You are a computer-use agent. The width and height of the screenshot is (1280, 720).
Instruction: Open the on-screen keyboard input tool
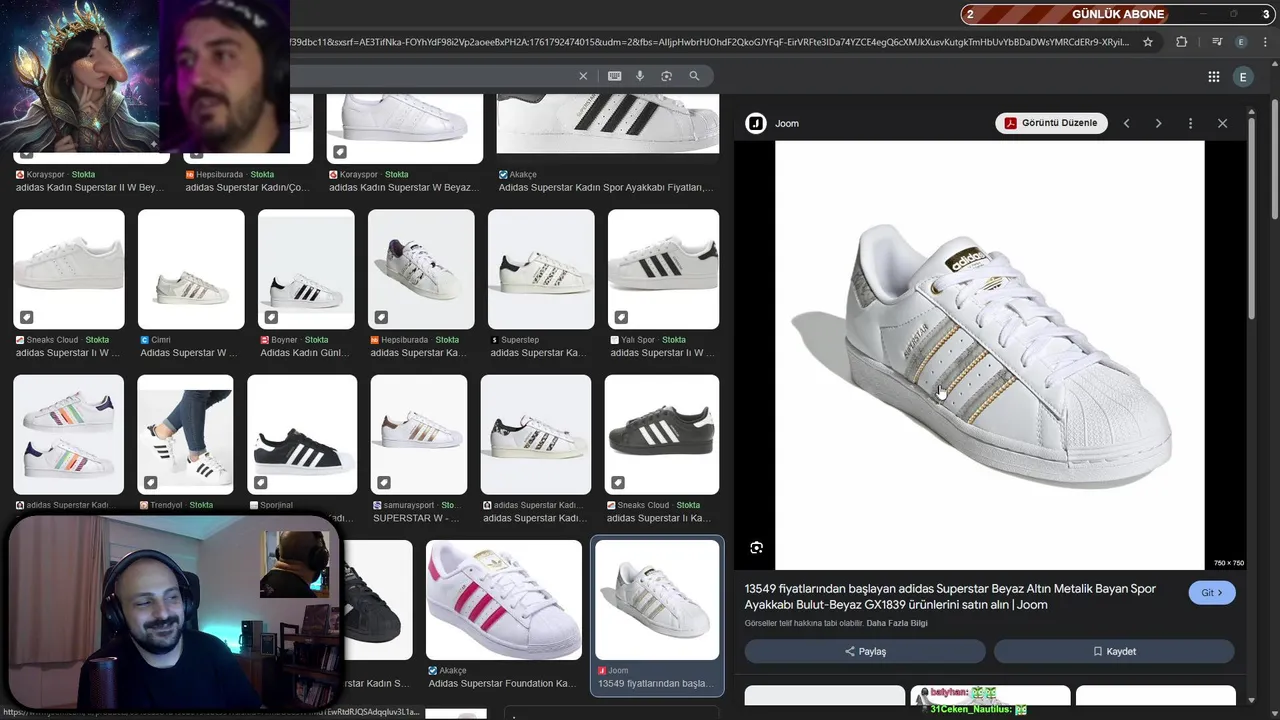point(614,76)
